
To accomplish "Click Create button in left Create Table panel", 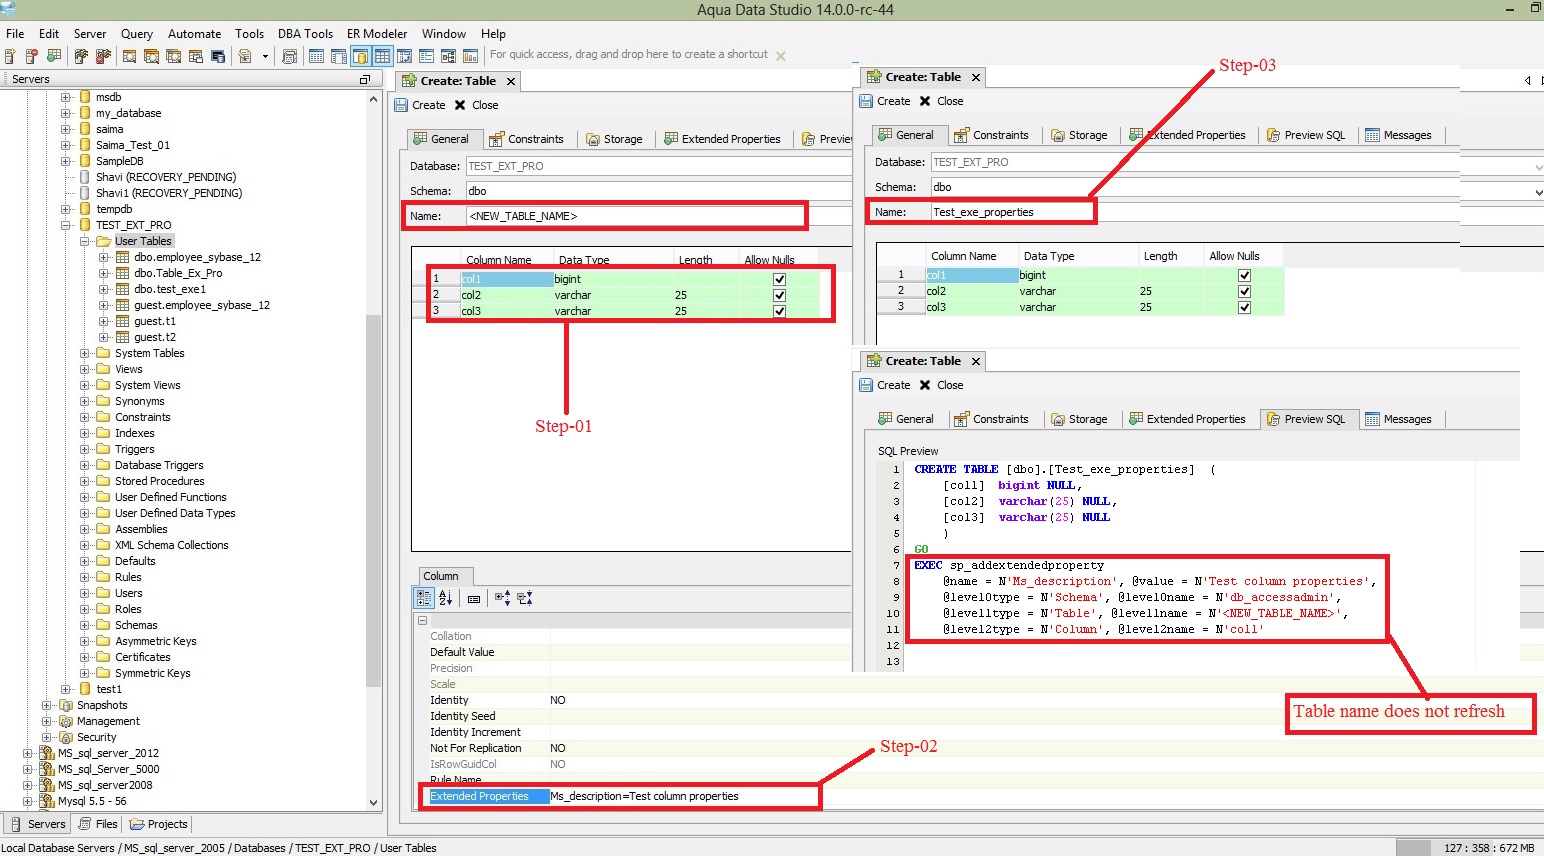I will [420, 105].
